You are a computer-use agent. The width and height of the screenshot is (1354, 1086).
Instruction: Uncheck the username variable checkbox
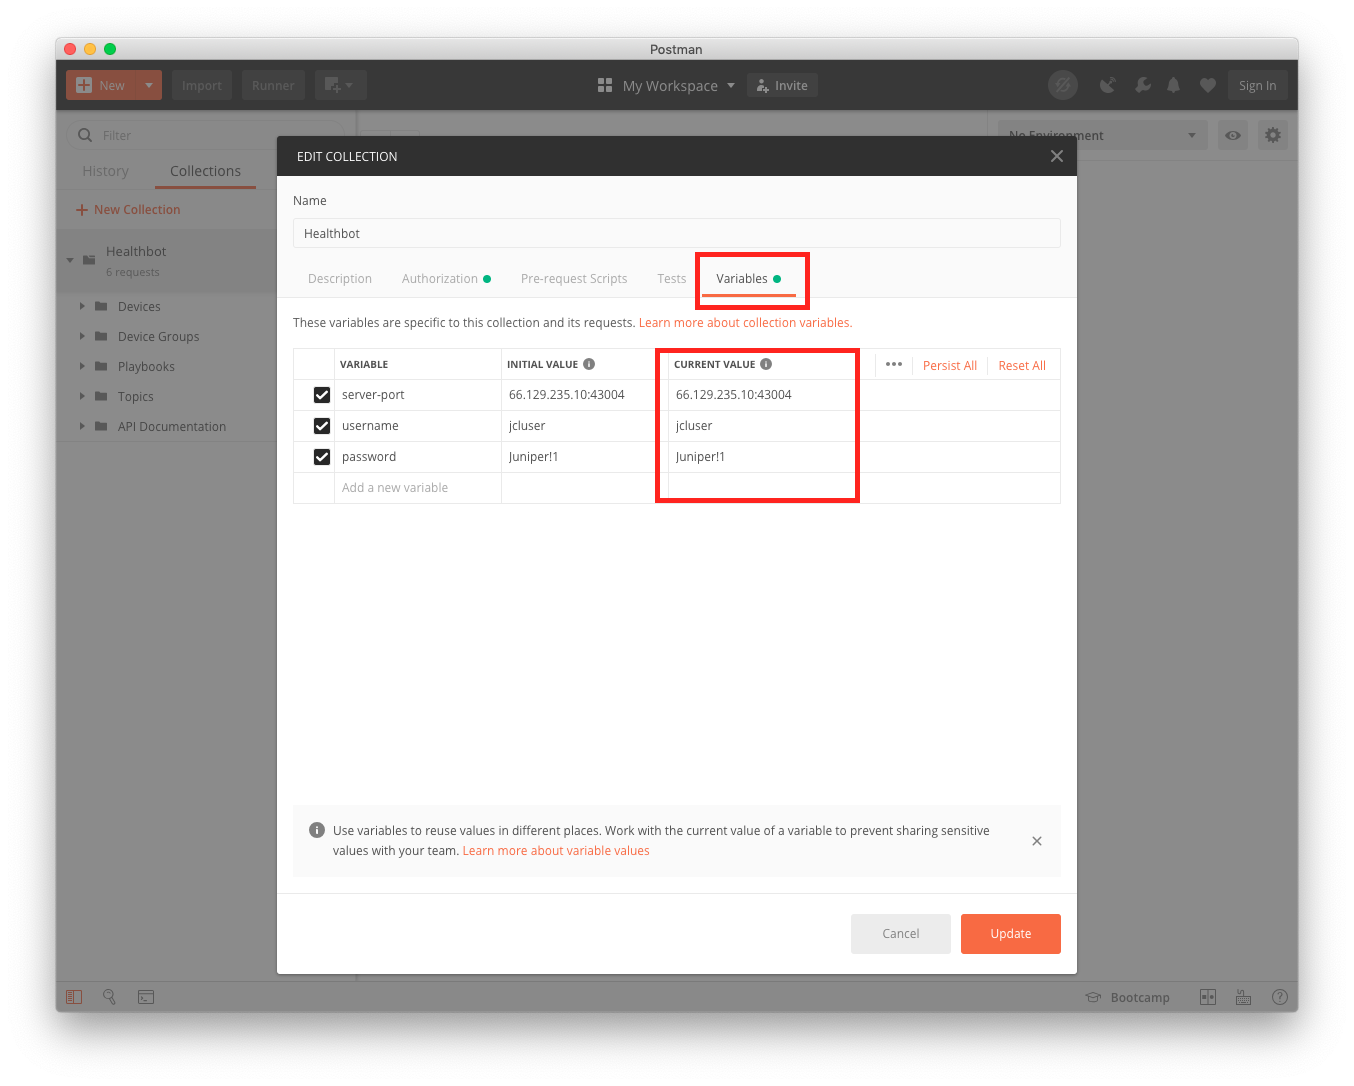coord(322,426)
